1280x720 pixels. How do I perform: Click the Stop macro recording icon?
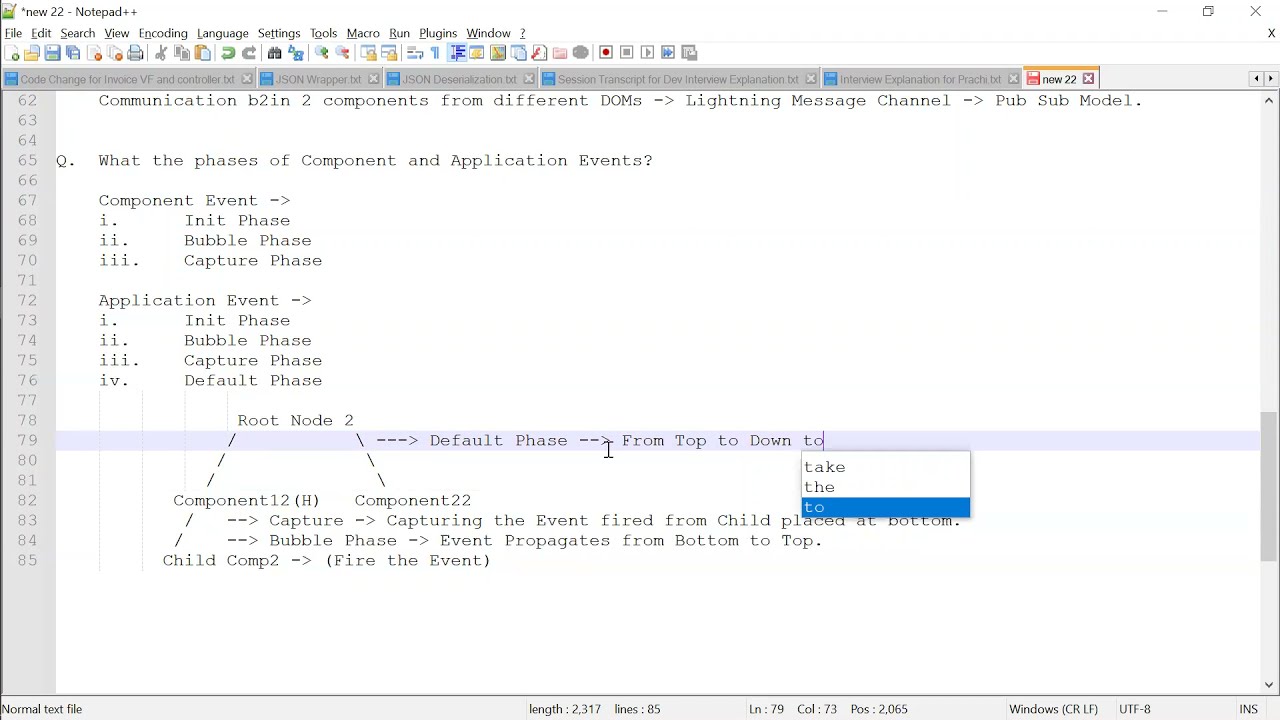tap(627, 53)
